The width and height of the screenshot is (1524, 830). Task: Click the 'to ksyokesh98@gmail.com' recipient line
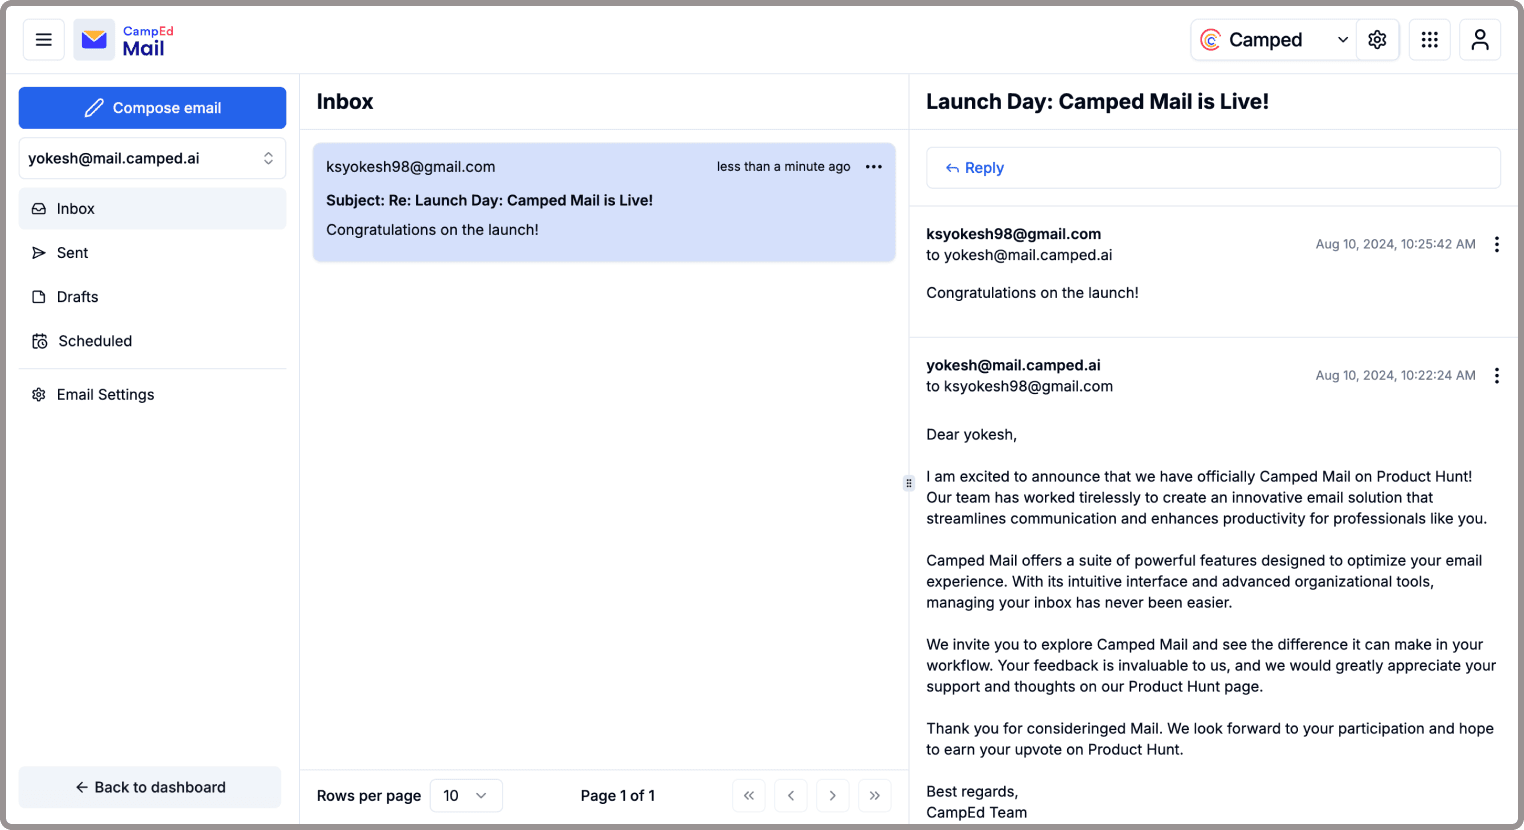click(x=1019, y=386)
